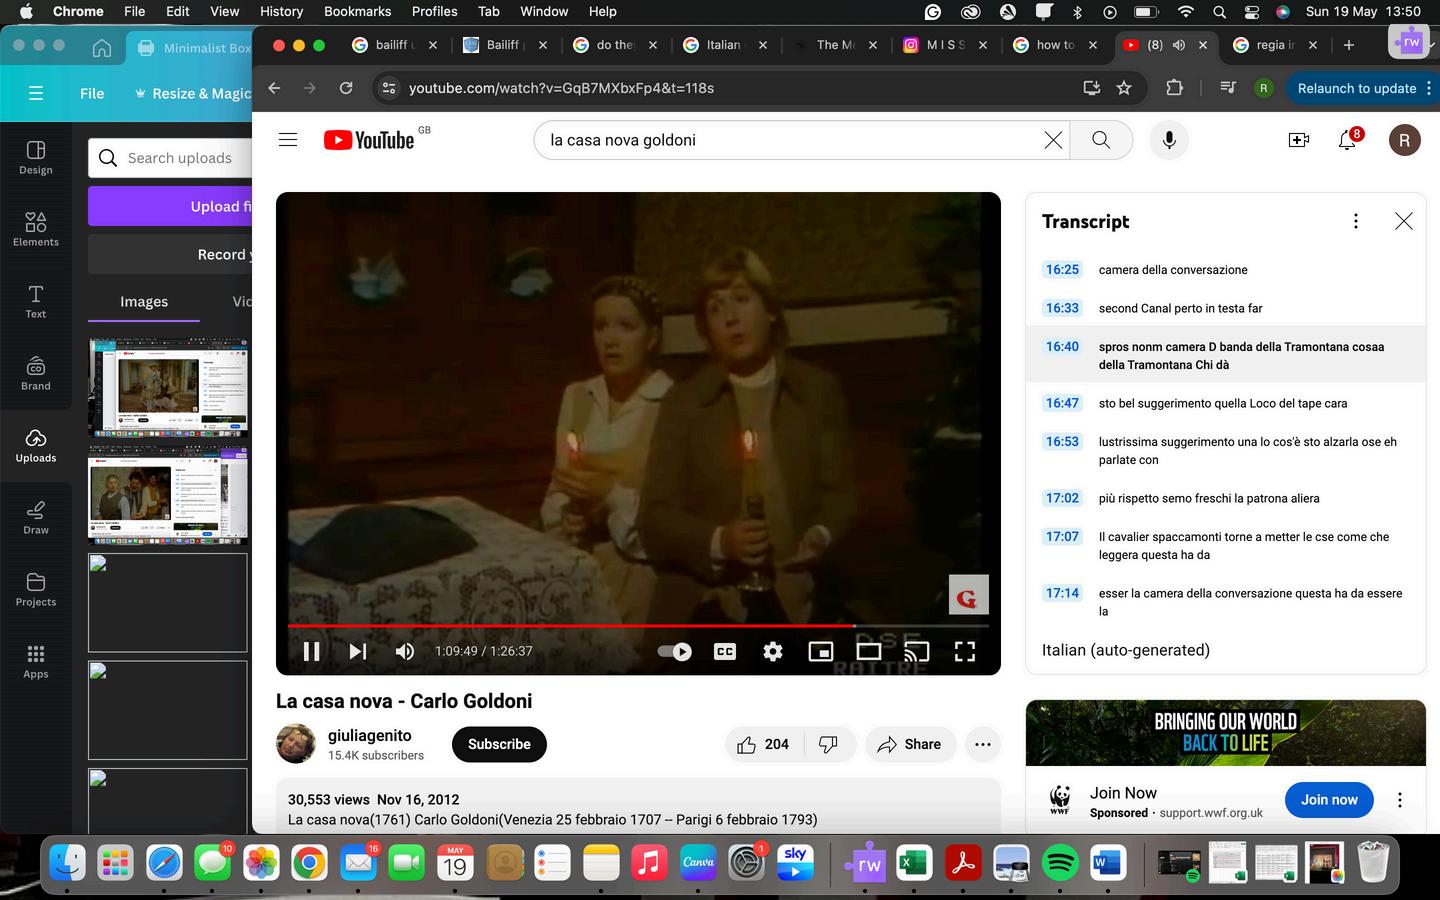Open Canva's Elements panel
Screen dimensions: 1440x900
tap(36, 229)
